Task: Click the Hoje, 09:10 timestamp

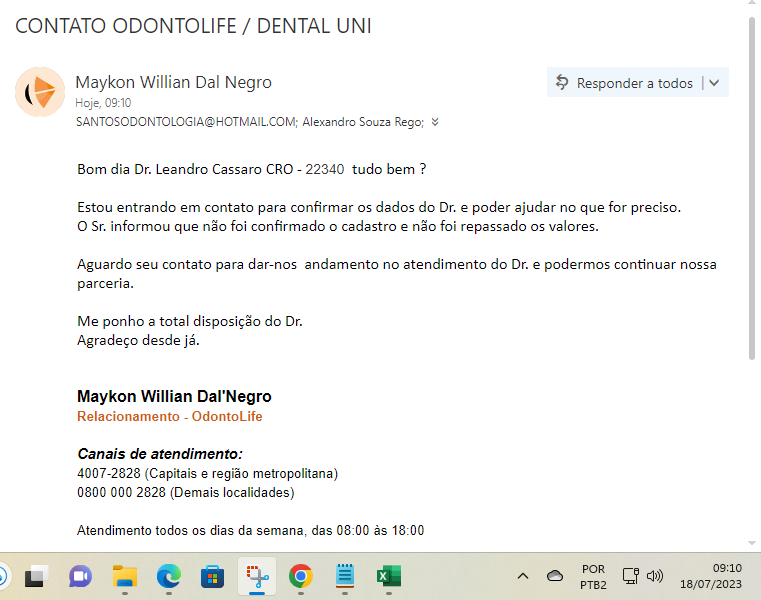Action: 103,103
